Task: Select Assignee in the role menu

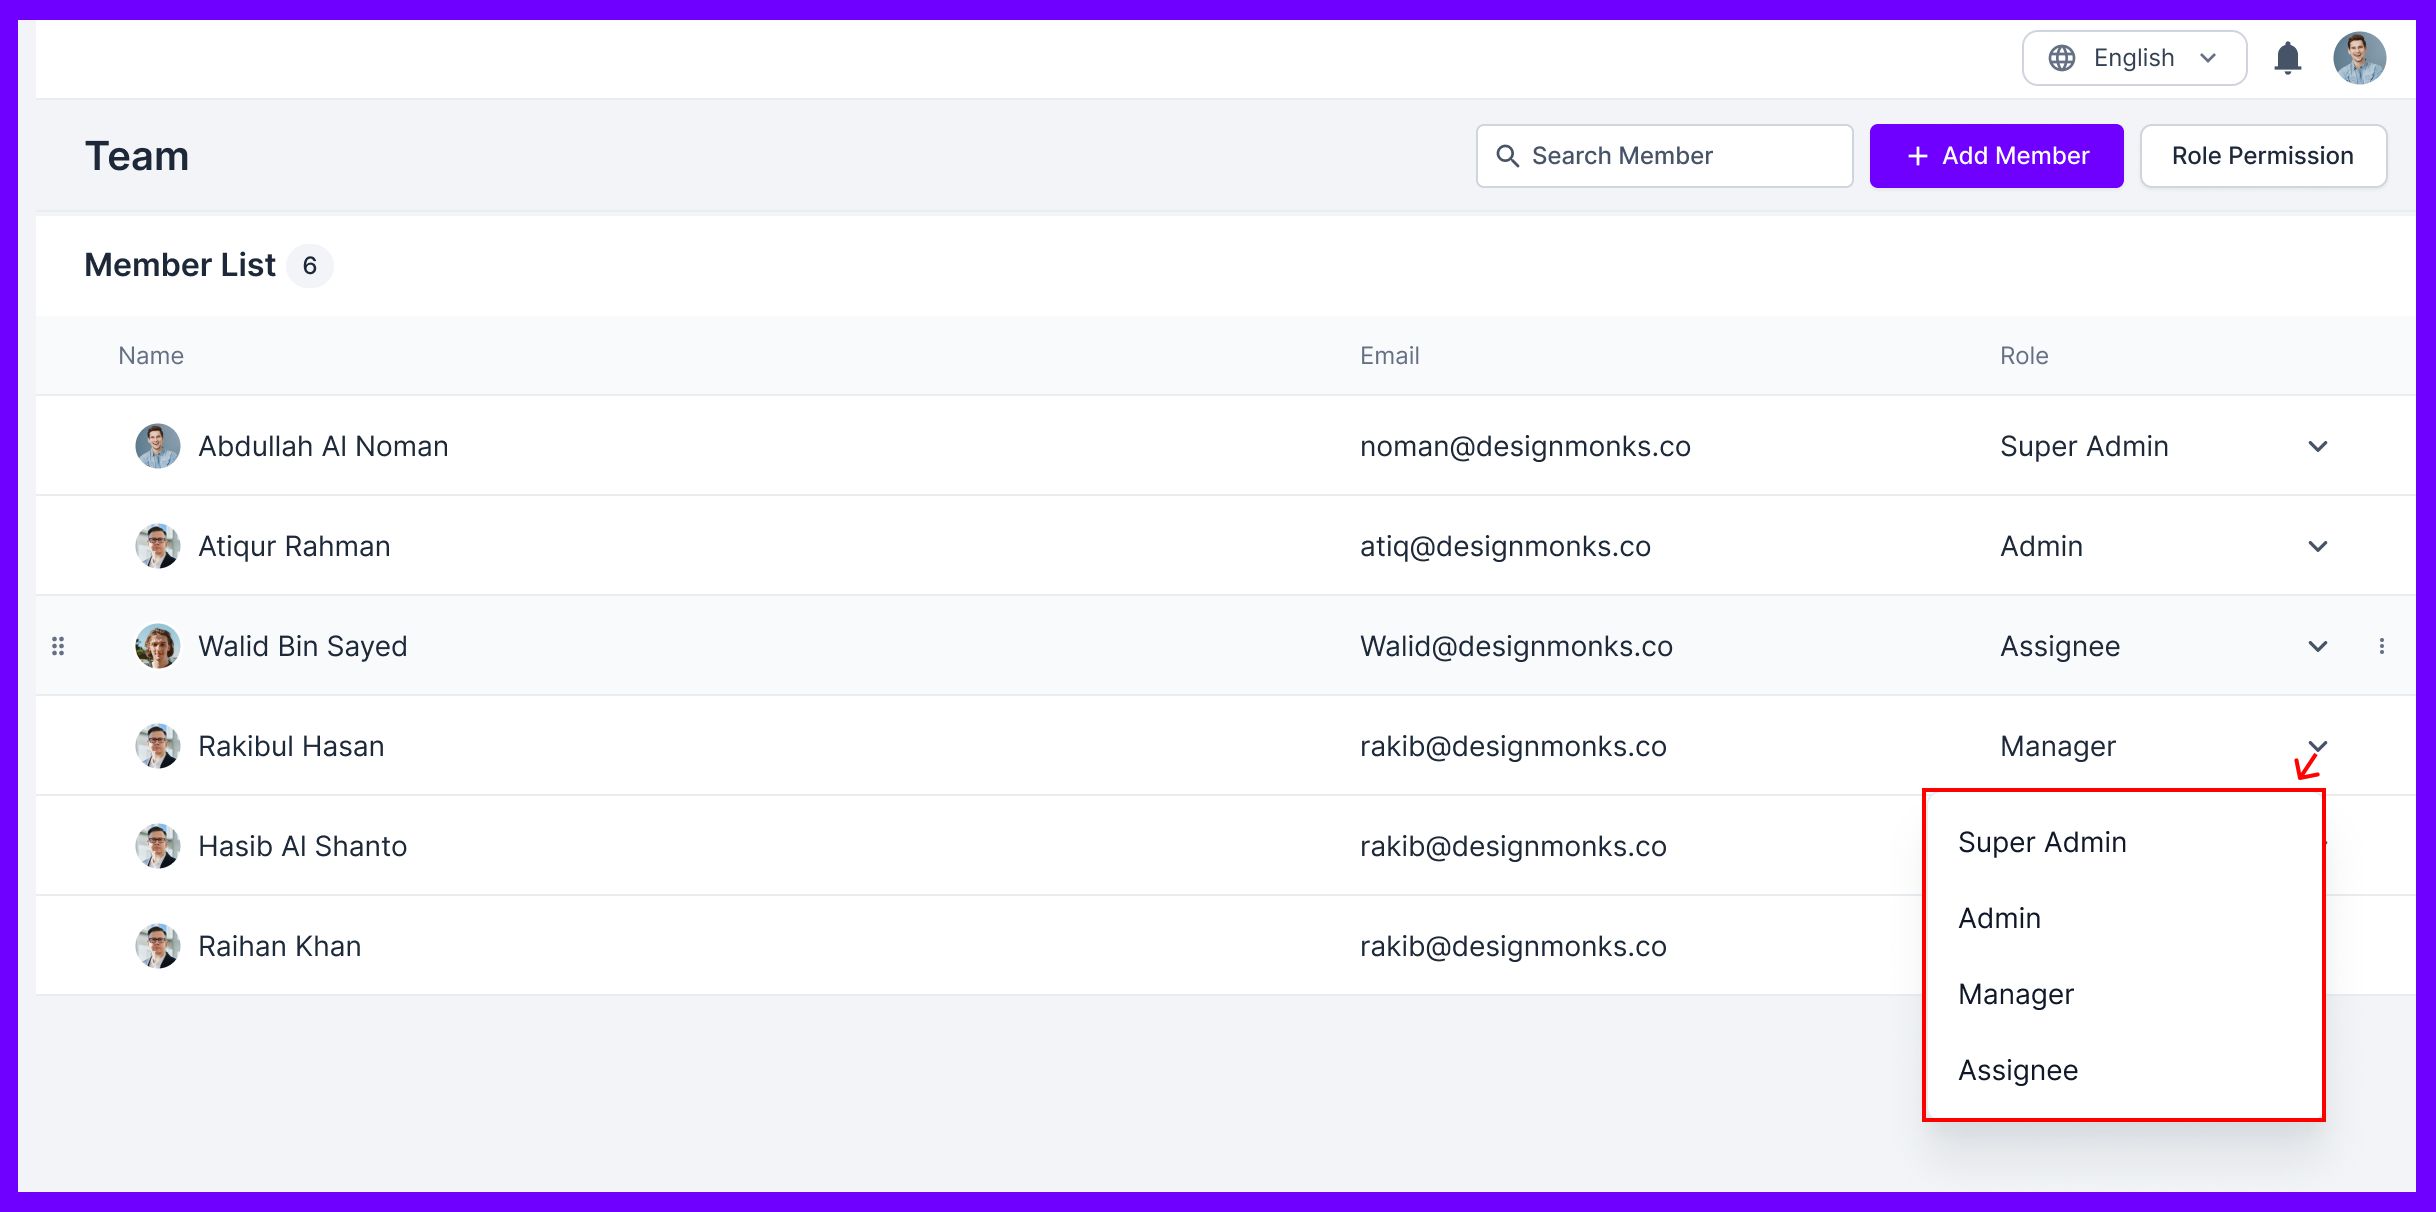Action: point(2123,1070)
